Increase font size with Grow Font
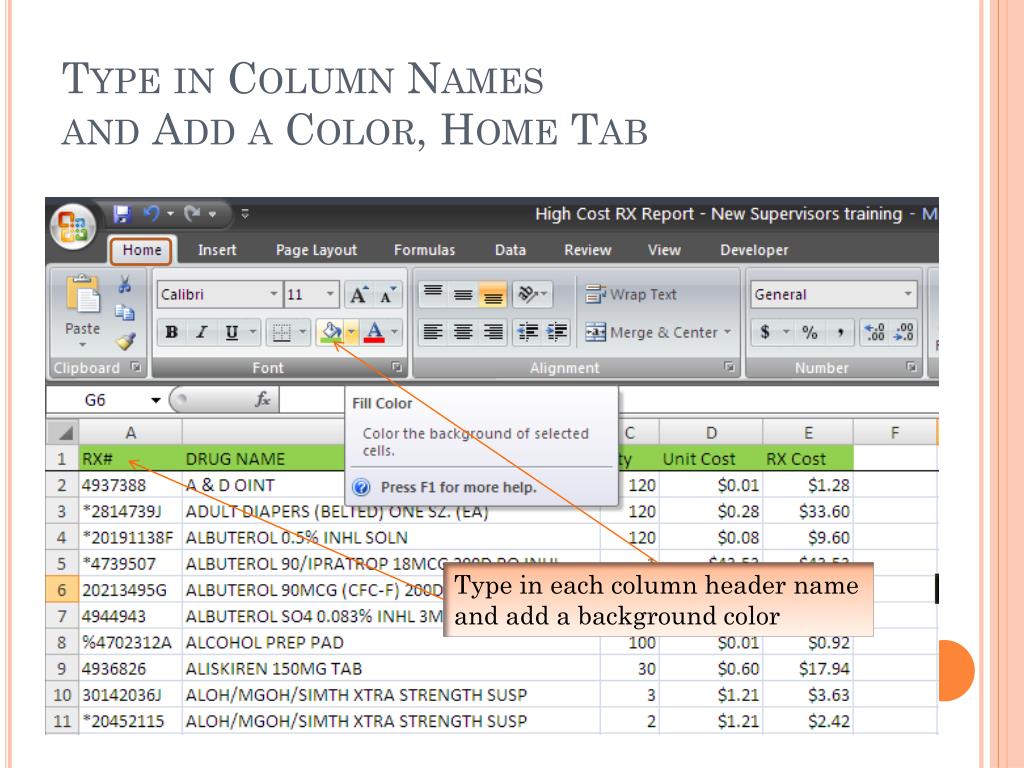The width and height of the screenshot is (1024, 768). pyautogui.click(x=359, y=295)
